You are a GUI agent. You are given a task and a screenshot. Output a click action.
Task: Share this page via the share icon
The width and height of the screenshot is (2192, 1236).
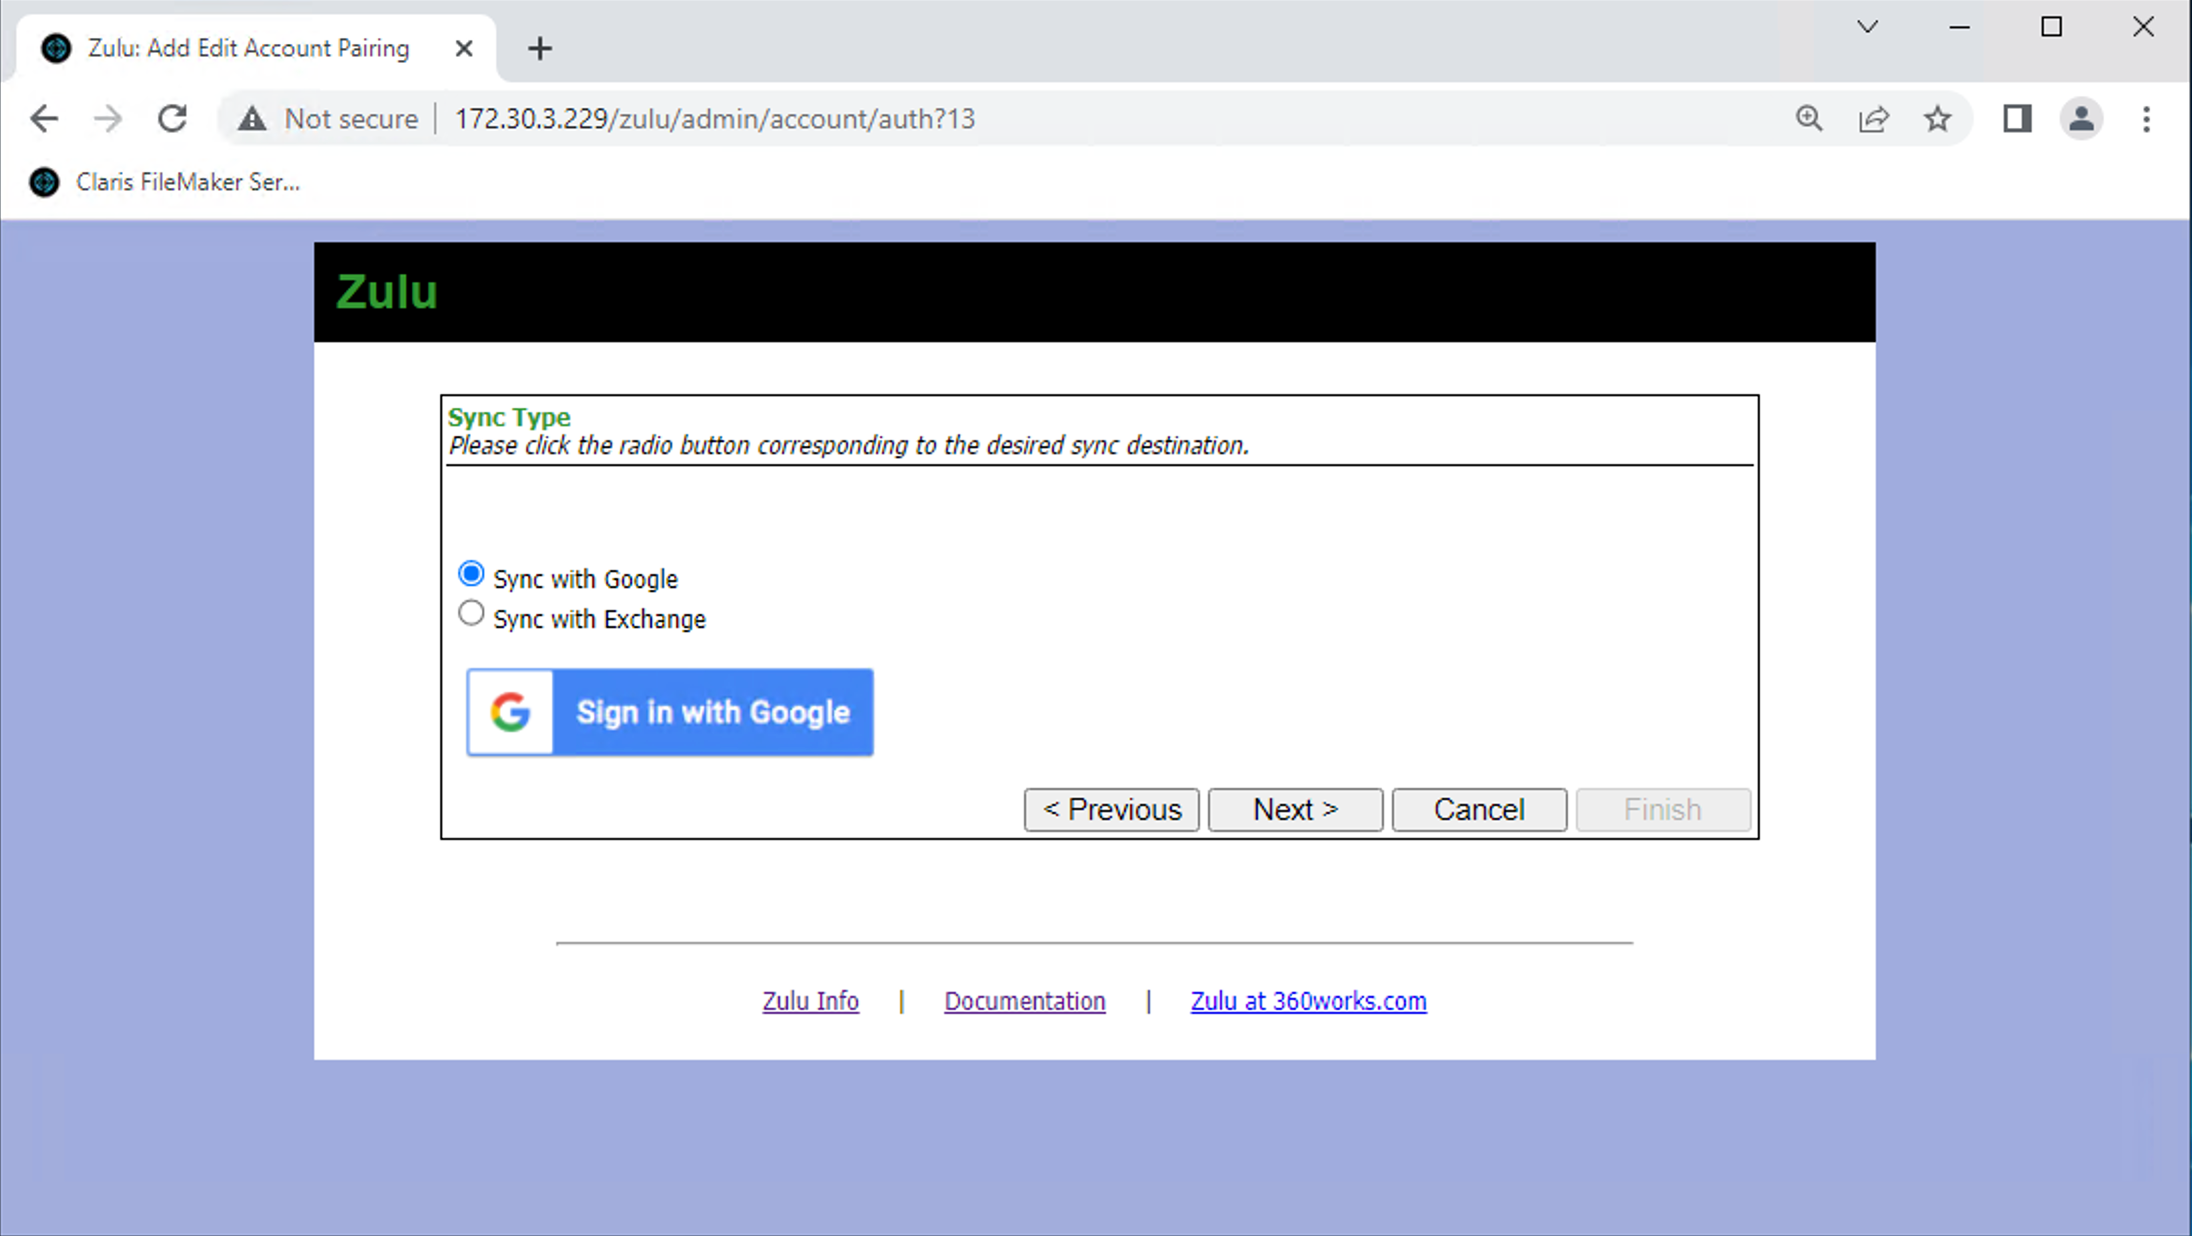[1873, 119]
